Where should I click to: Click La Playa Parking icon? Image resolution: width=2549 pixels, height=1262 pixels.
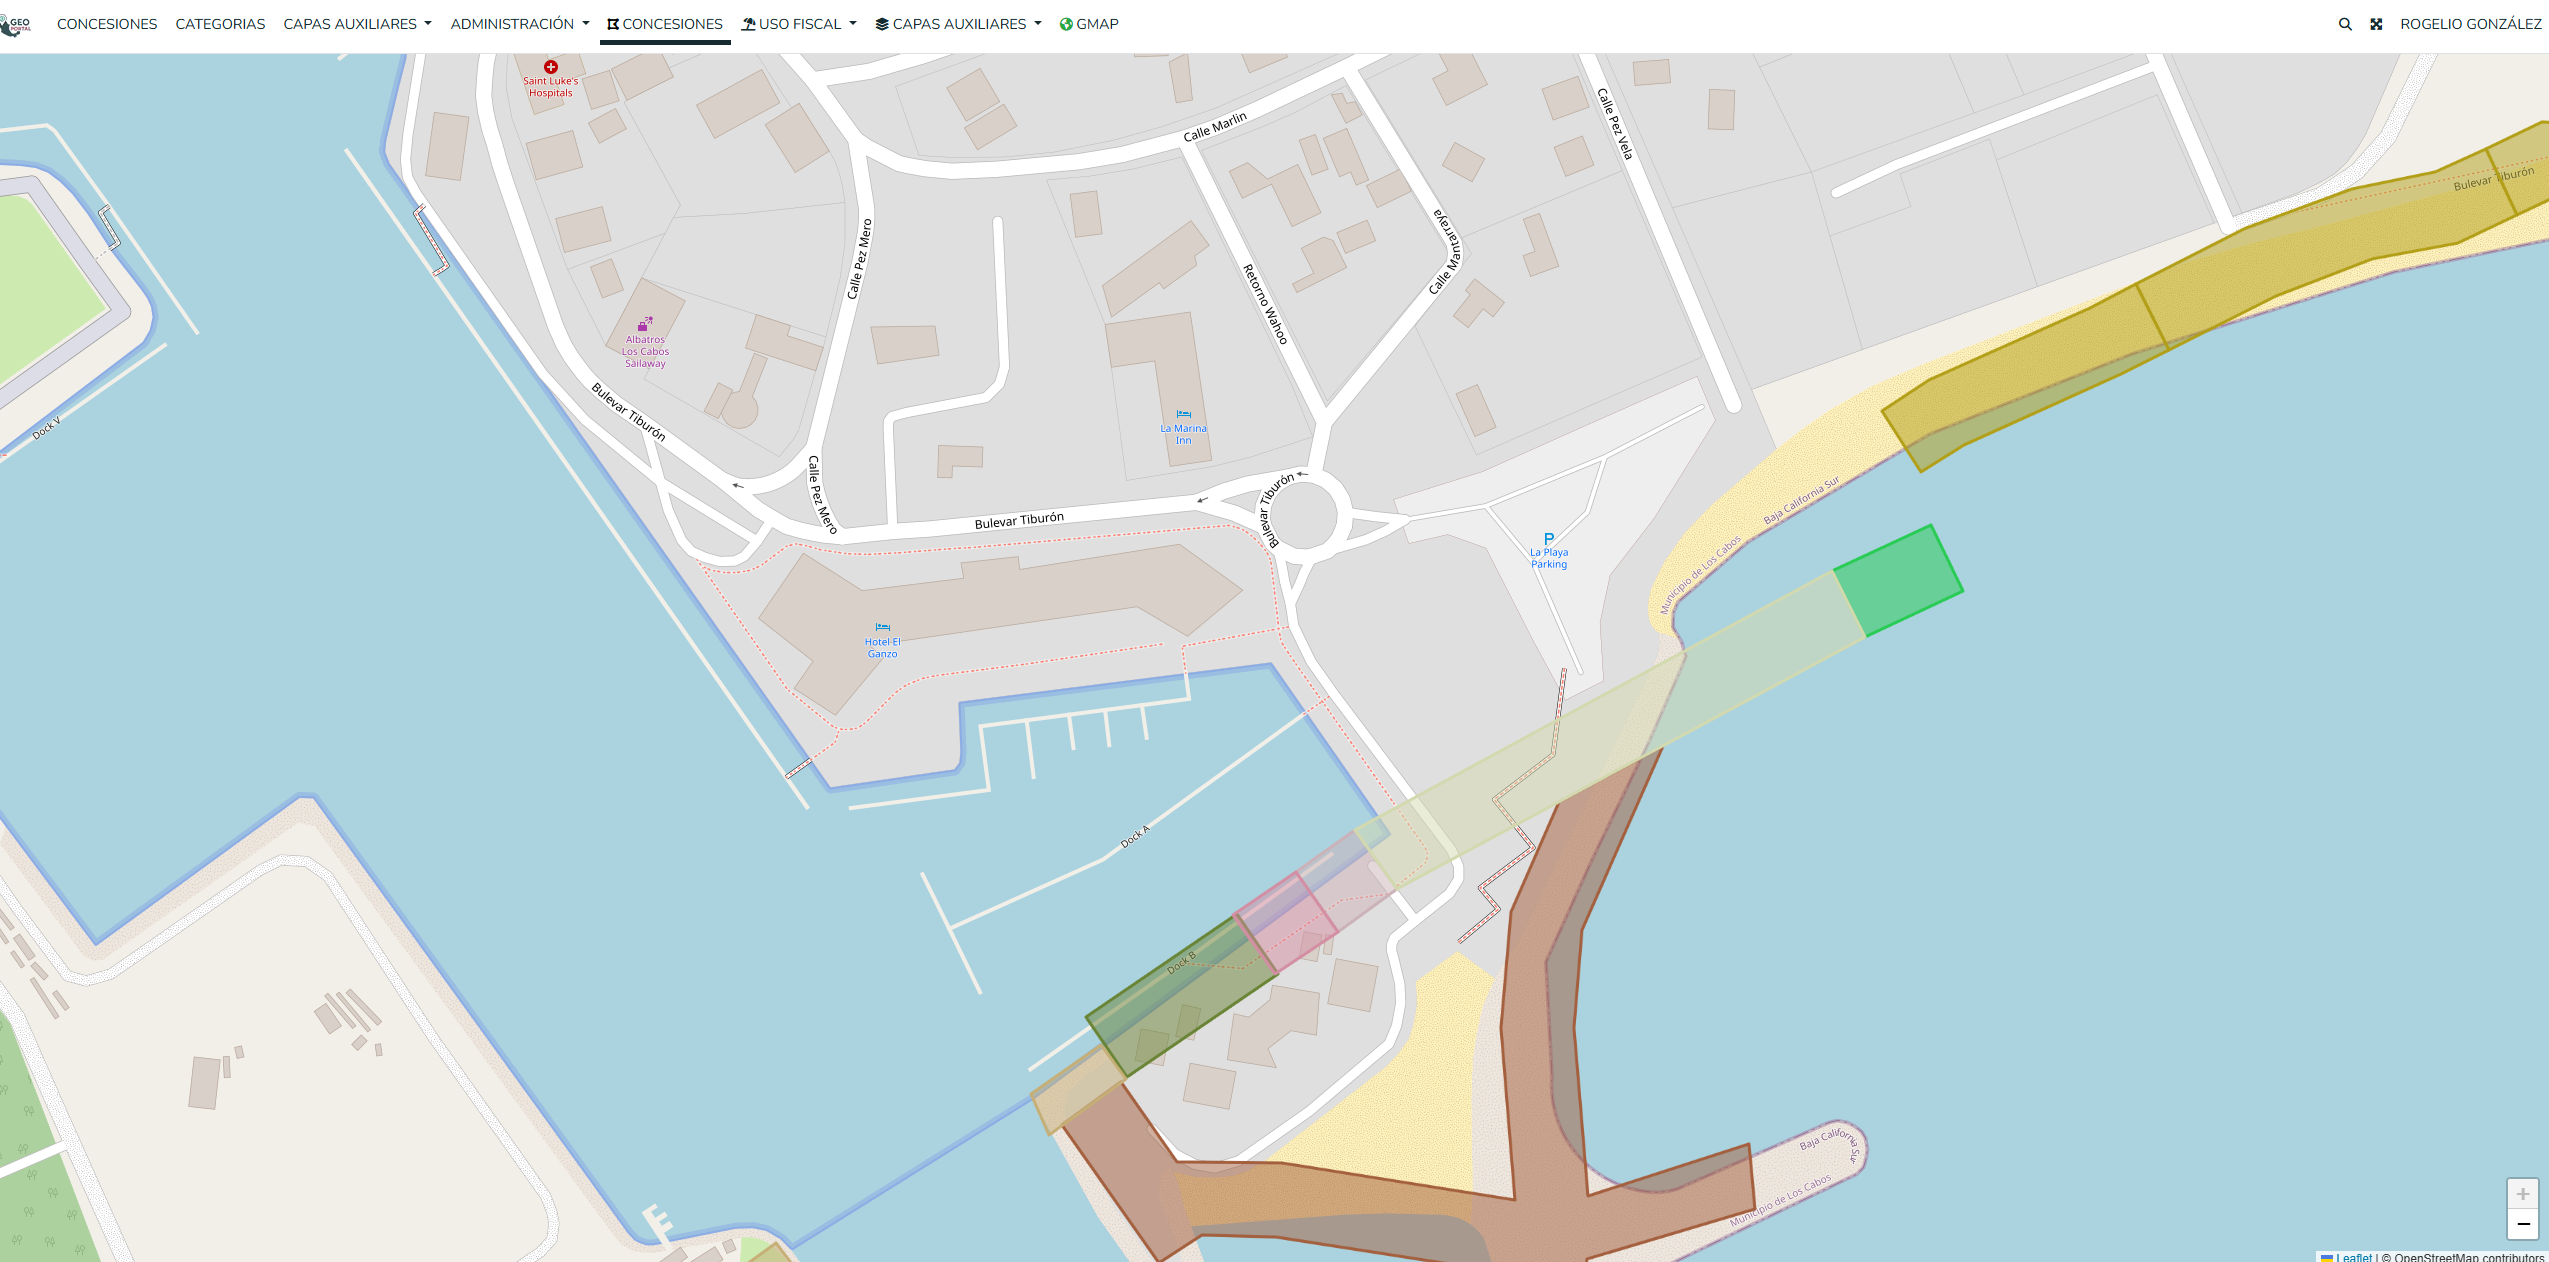click(x=1549, y=539)
